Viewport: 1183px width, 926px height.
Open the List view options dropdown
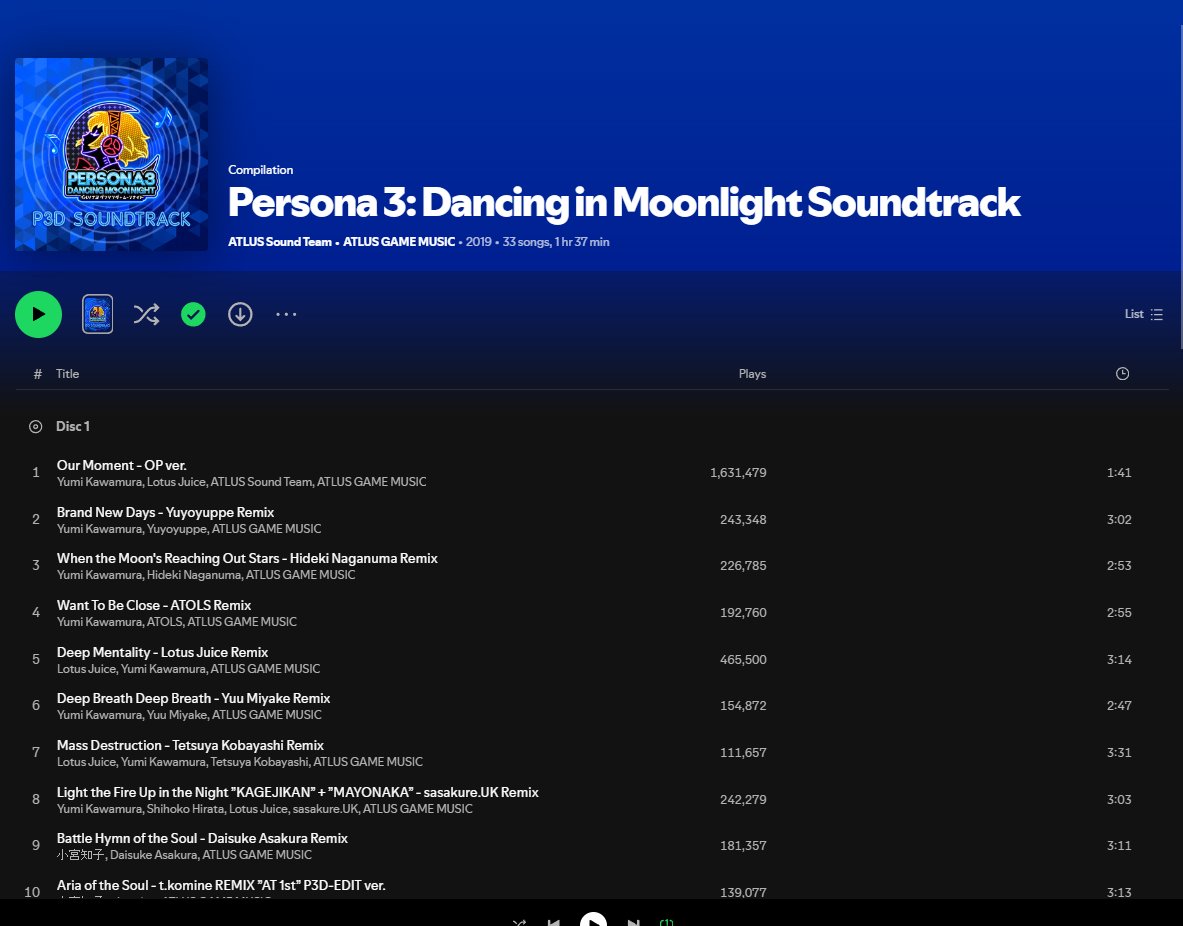point(1143,314)
